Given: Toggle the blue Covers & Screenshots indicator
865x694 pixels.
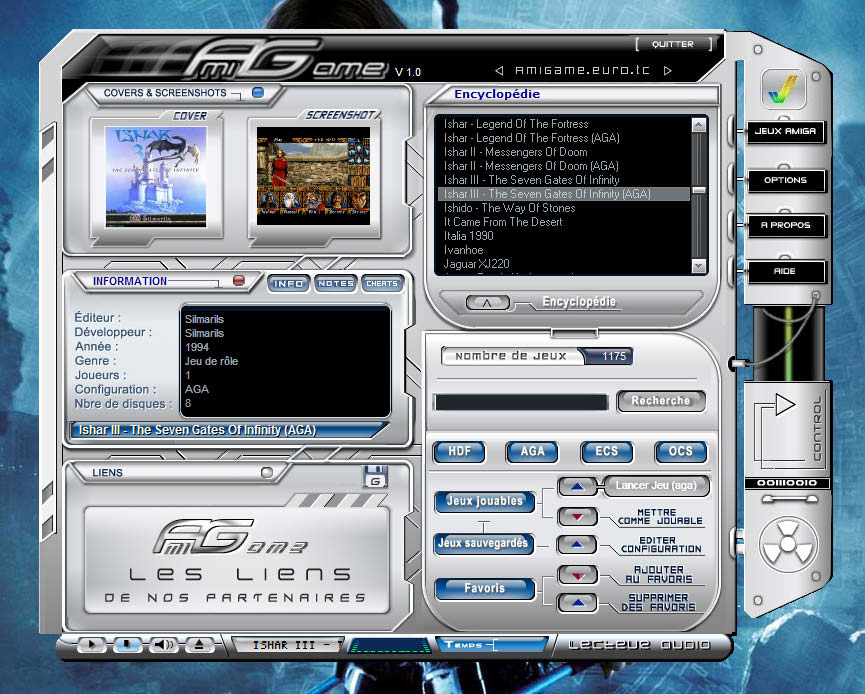Looking at the screenshot, I should tap(258, 92).
